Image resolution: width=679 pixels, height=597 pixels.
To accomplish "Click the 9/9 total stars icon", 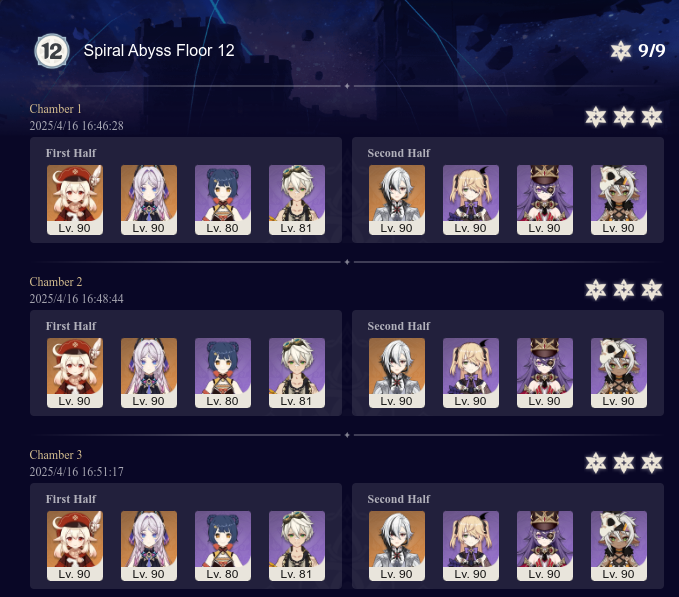I will pyautogui.click(x=621, y=51).
